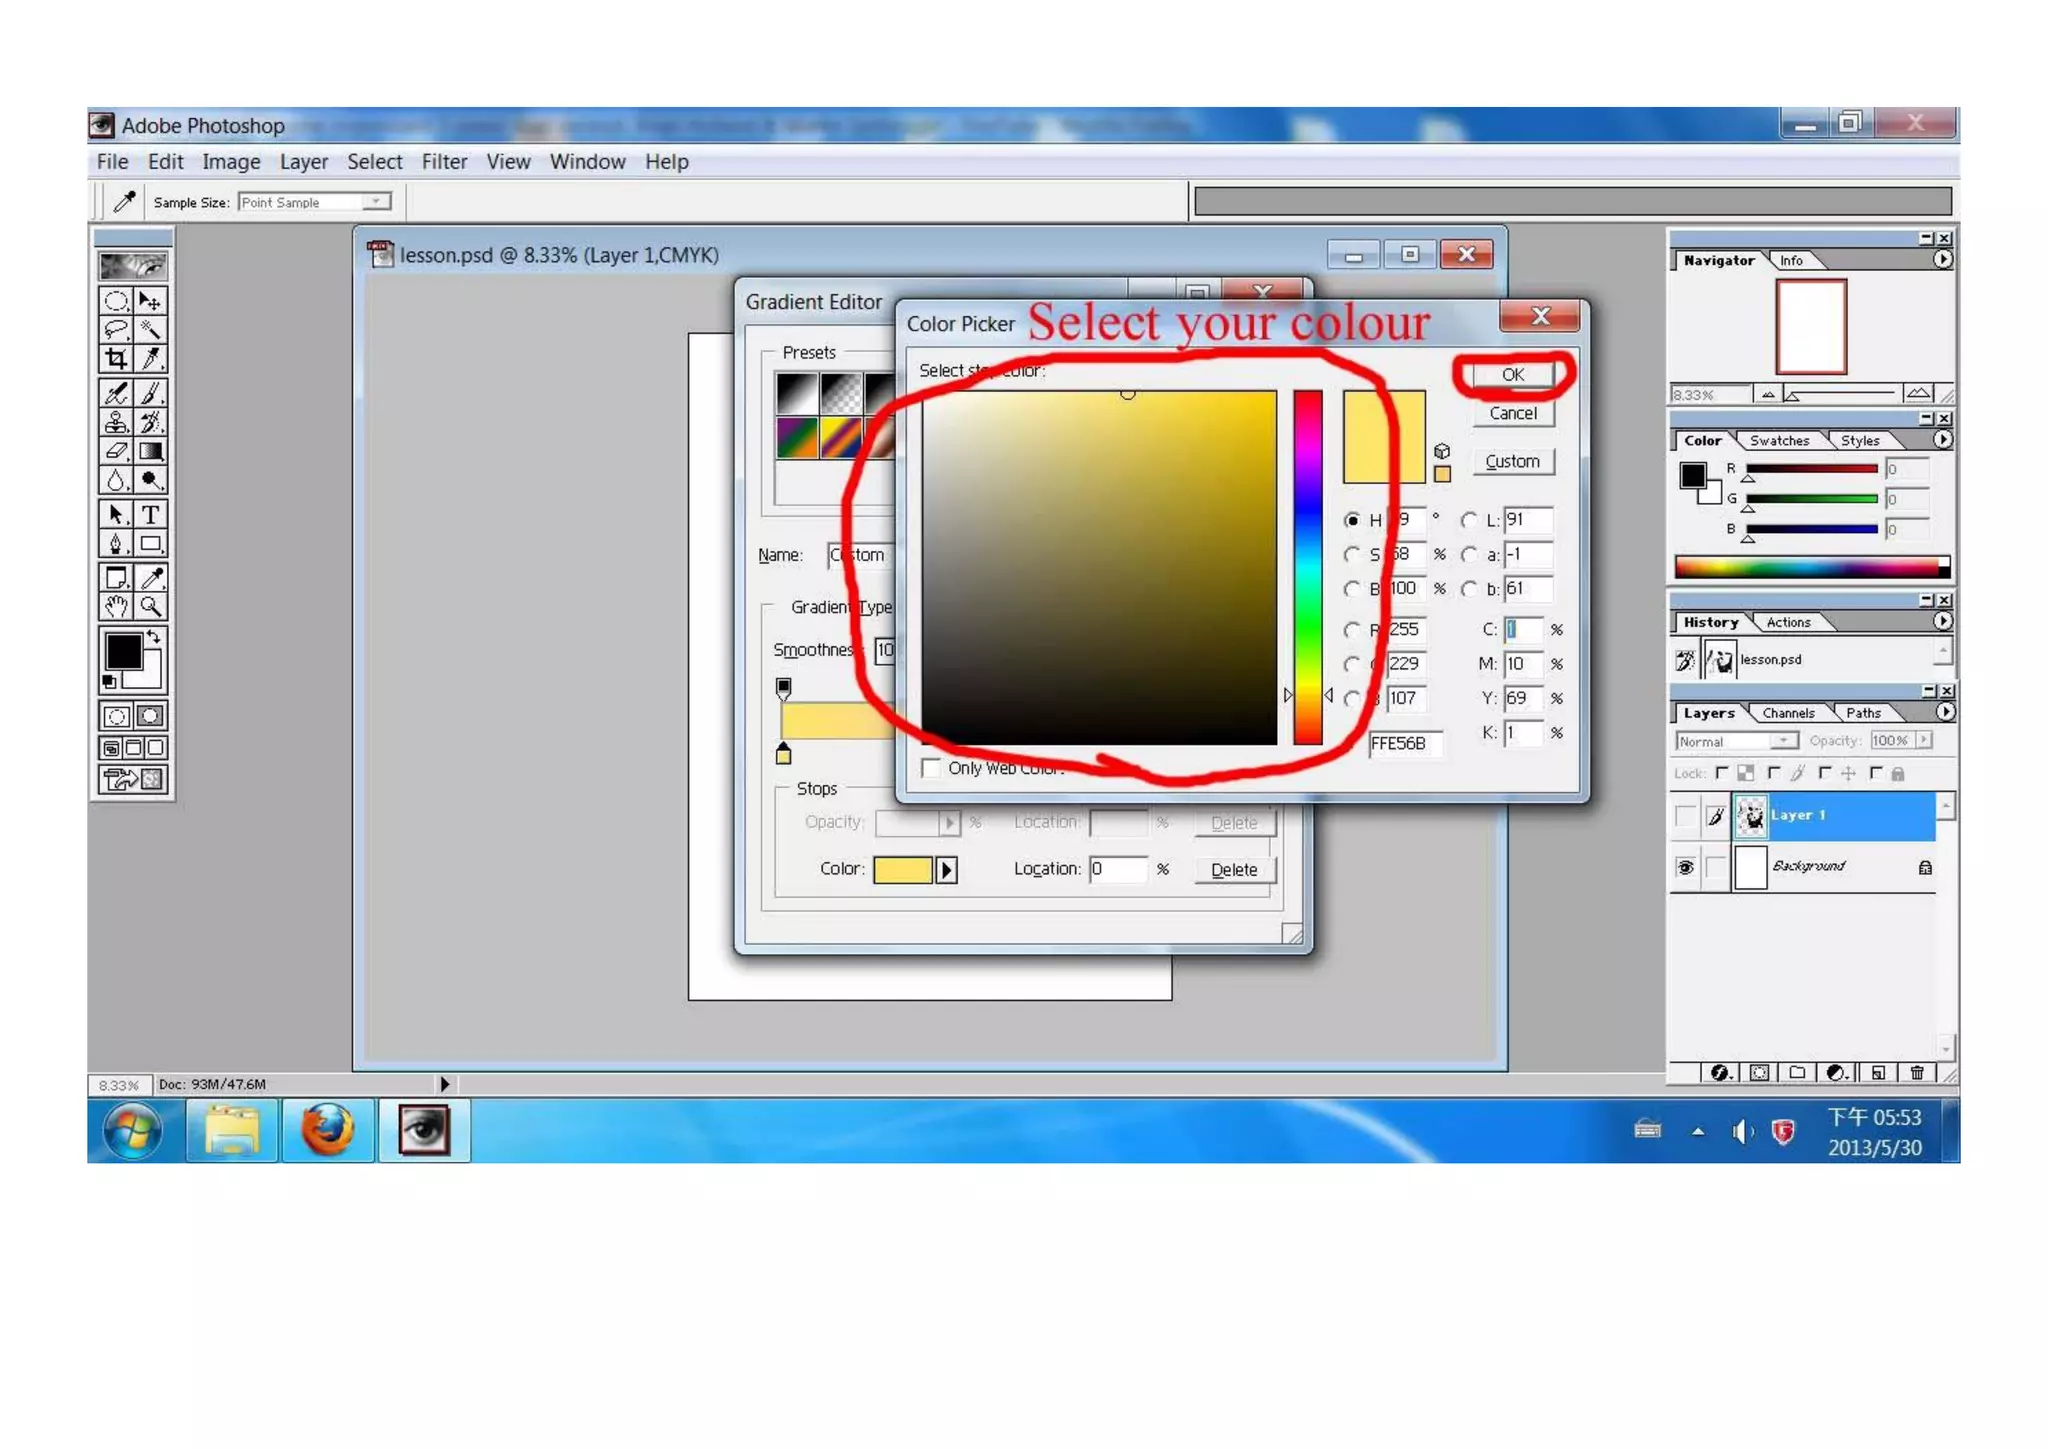
Task: Open the Filter menu
Action: pyautogui.click(x=444, y=162)
